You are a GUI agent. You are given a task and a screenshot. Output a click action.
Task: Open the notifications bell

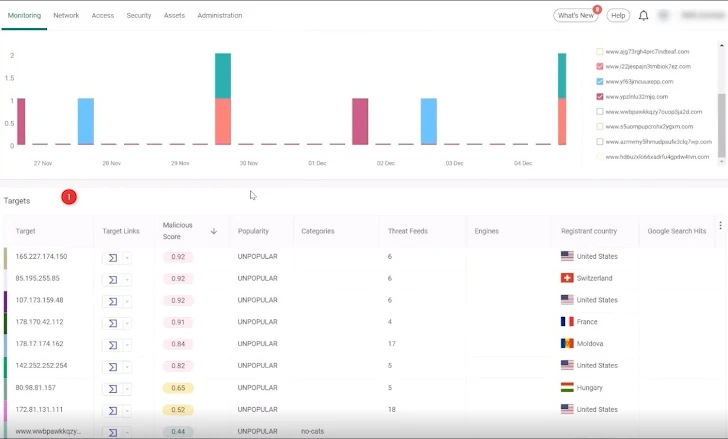(644, 16)
